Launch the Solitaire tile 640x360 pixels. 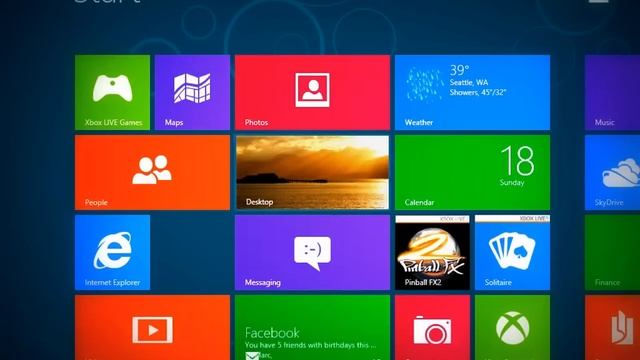pos(512,253)
